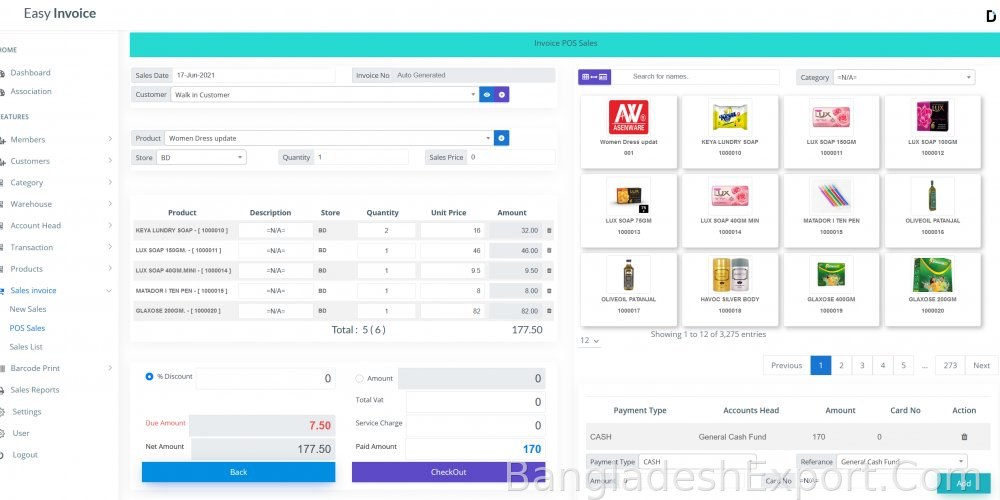Viewport: 1000px width, 500px height.
Task: Click the "Showing 1 to 12 of 3,275 entries" text
Action: tap(708, 334)
